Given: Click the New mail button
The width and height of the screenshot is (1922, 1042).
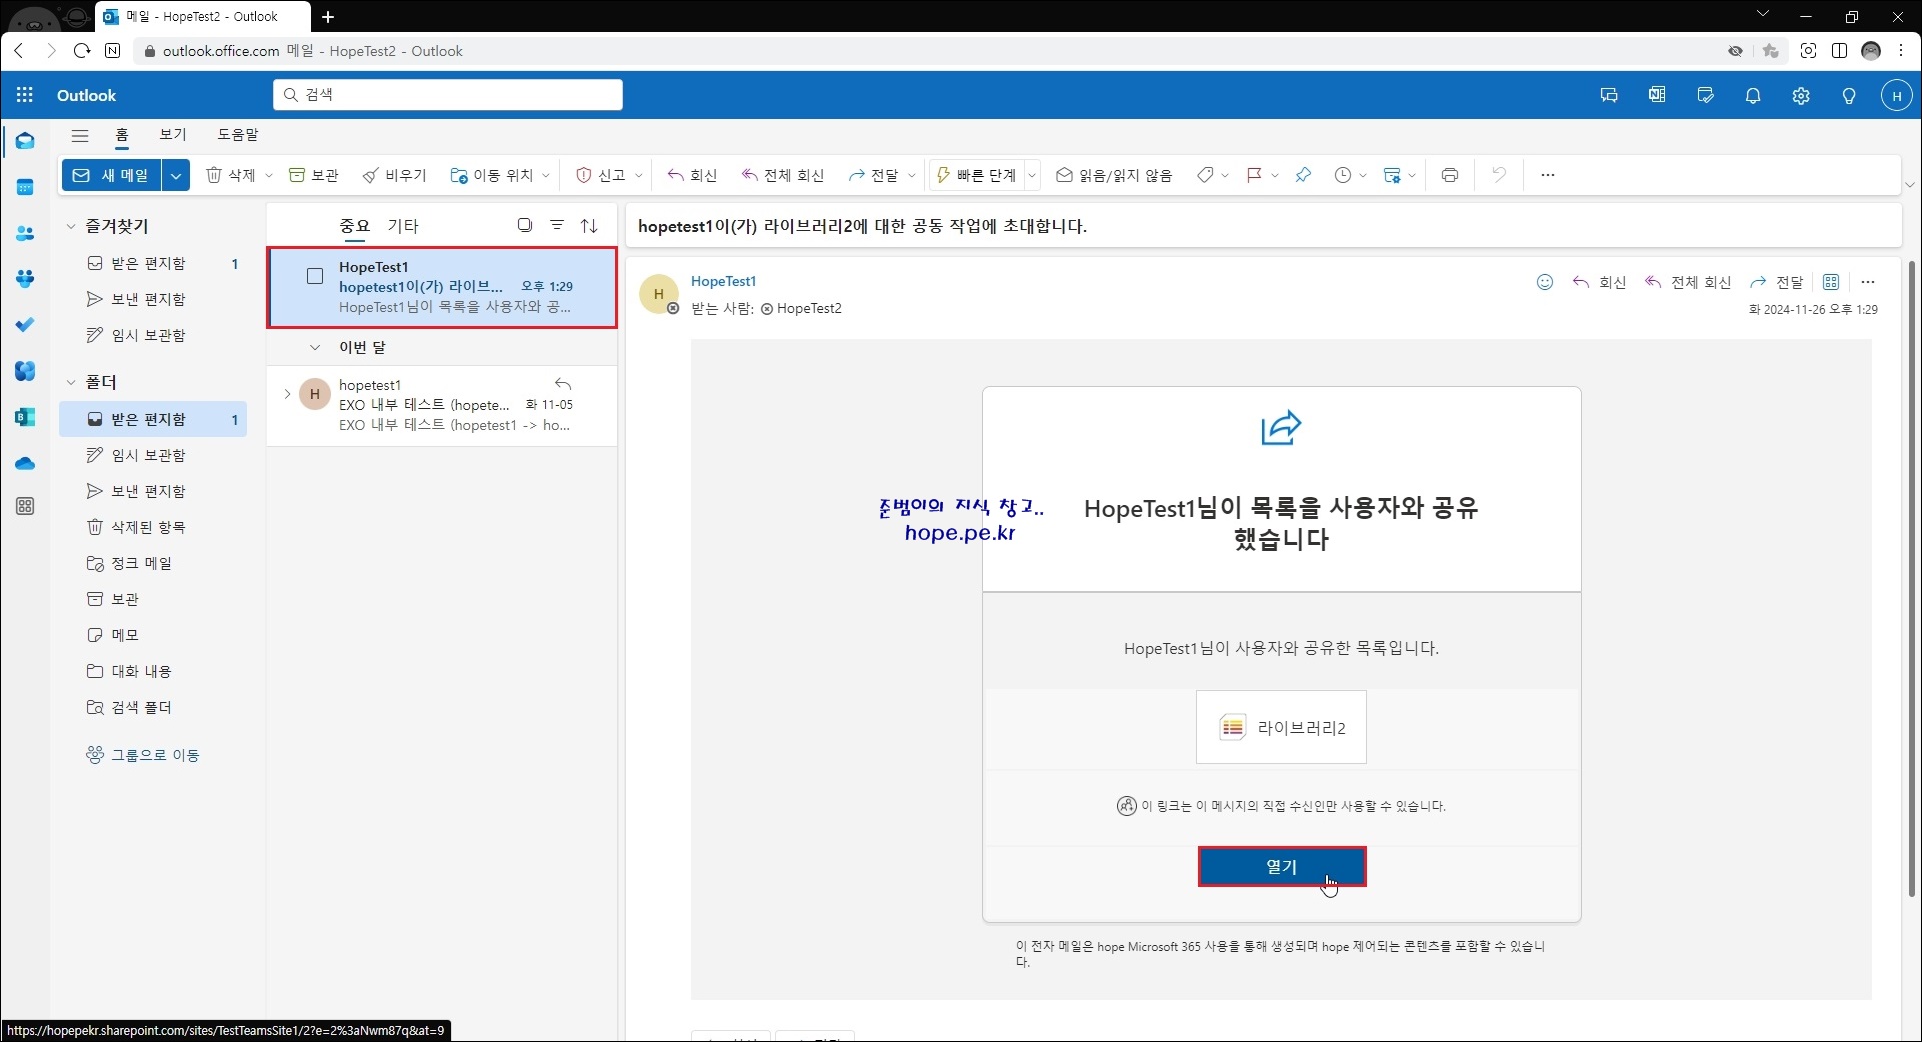Looking at the screenshot, I should tap(112, 175).
